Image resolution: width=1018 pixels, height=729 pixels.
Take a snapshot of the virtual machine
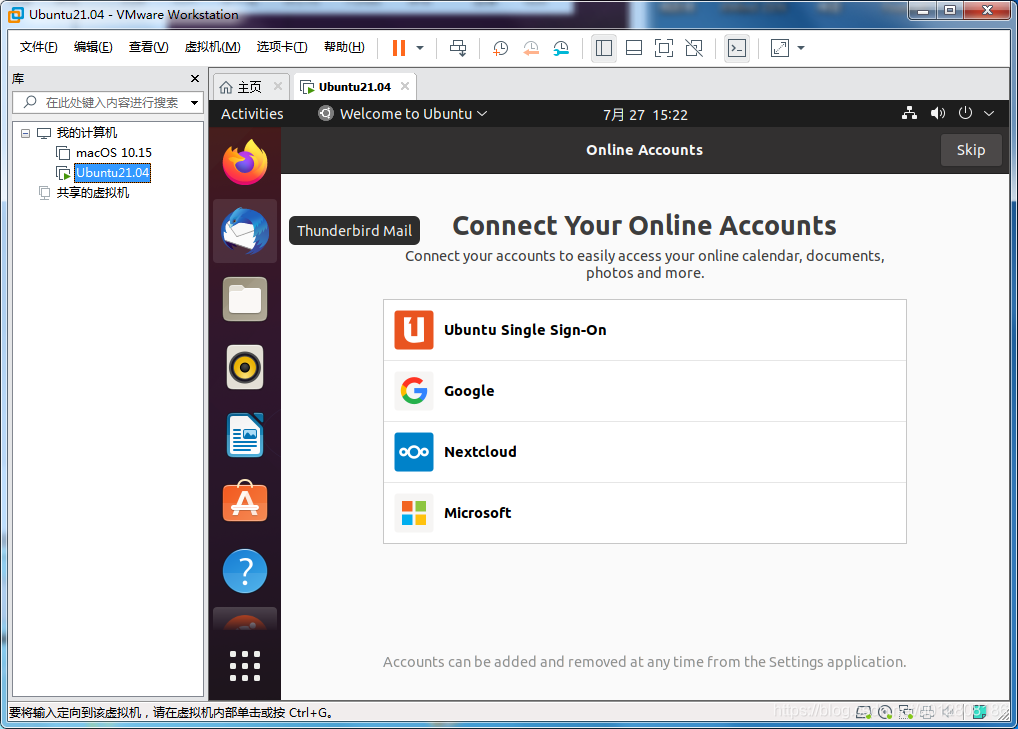click(500, 47)
